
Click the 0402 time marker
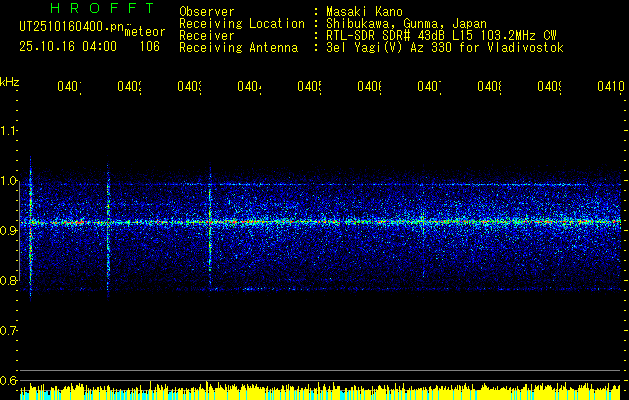pos(130,86)
